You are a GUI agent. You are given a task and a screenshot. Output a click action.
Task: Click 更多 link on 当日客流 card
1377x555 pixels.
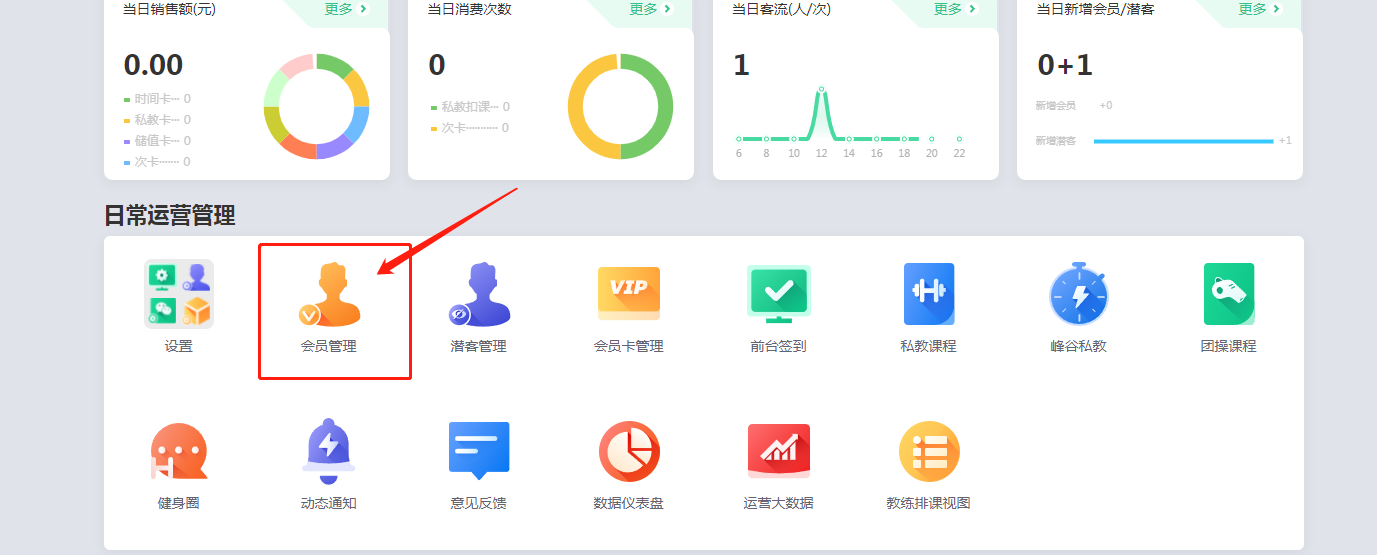tap(955, 9)
